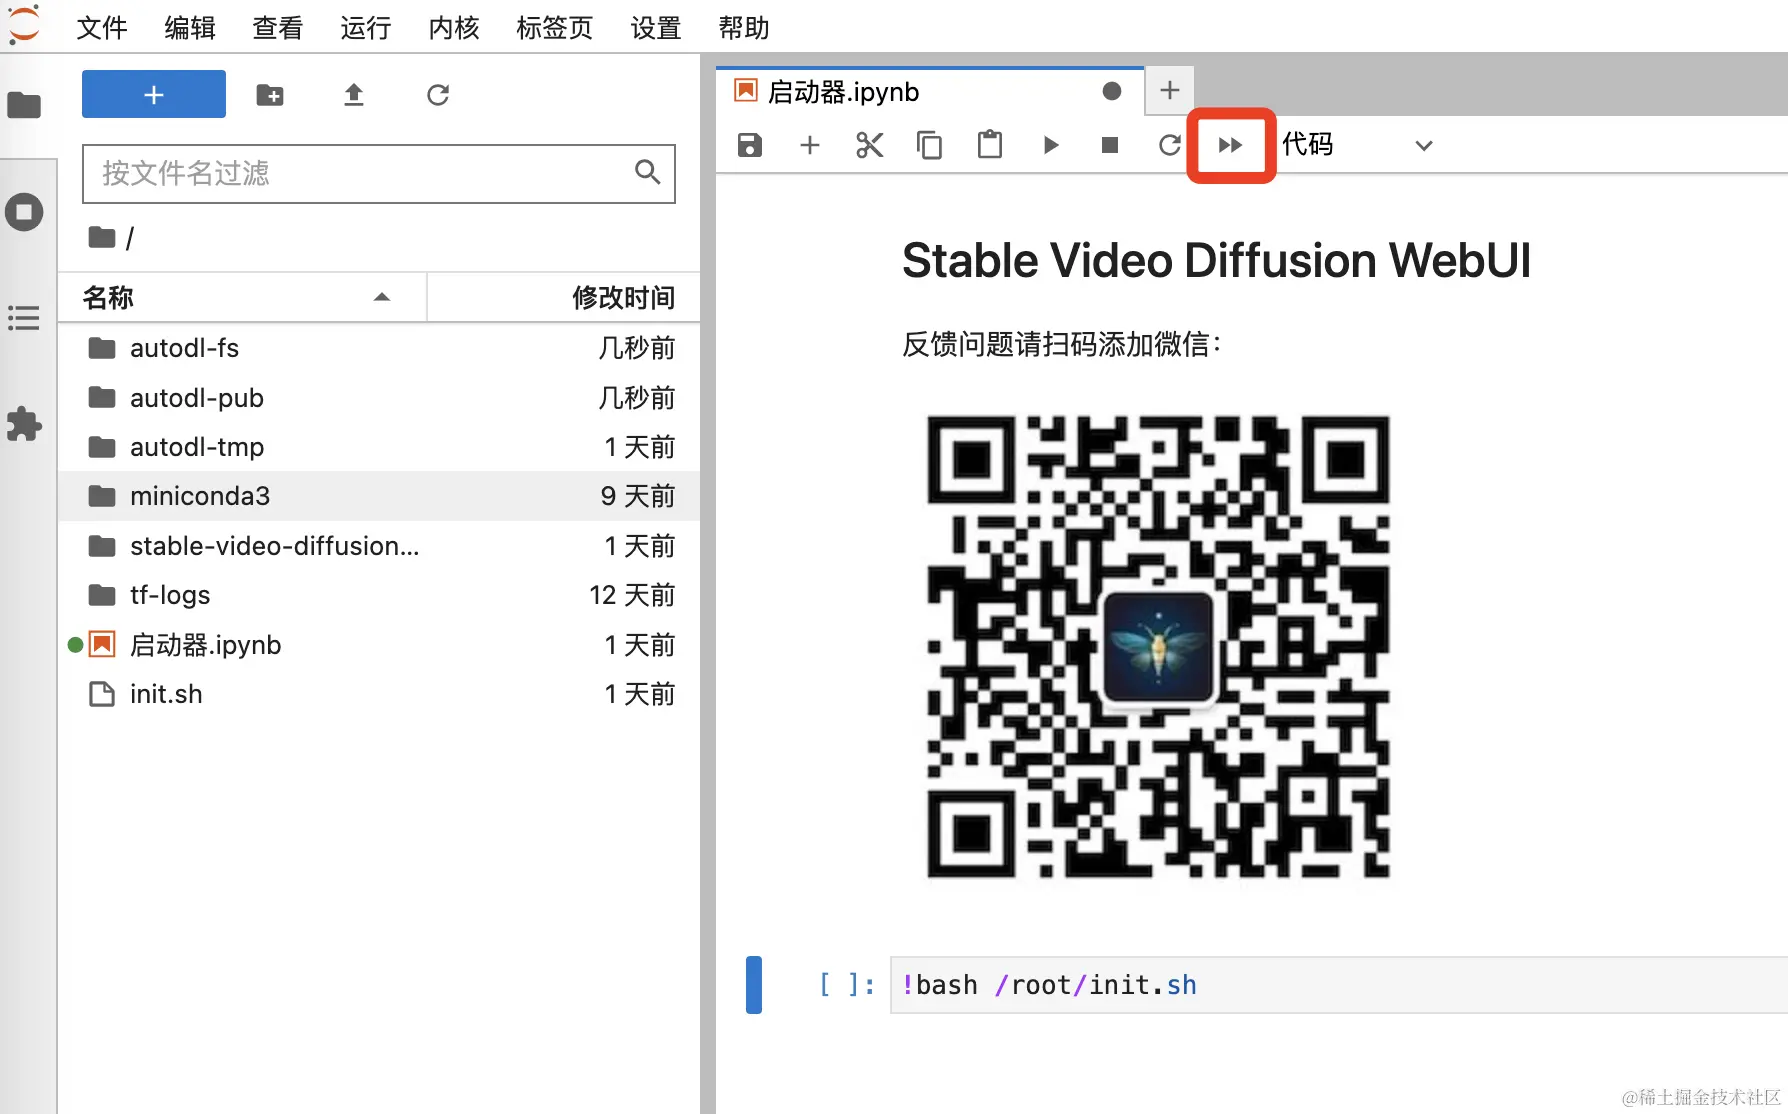
Task: Click the upload files icon
Action: [354, 95]
